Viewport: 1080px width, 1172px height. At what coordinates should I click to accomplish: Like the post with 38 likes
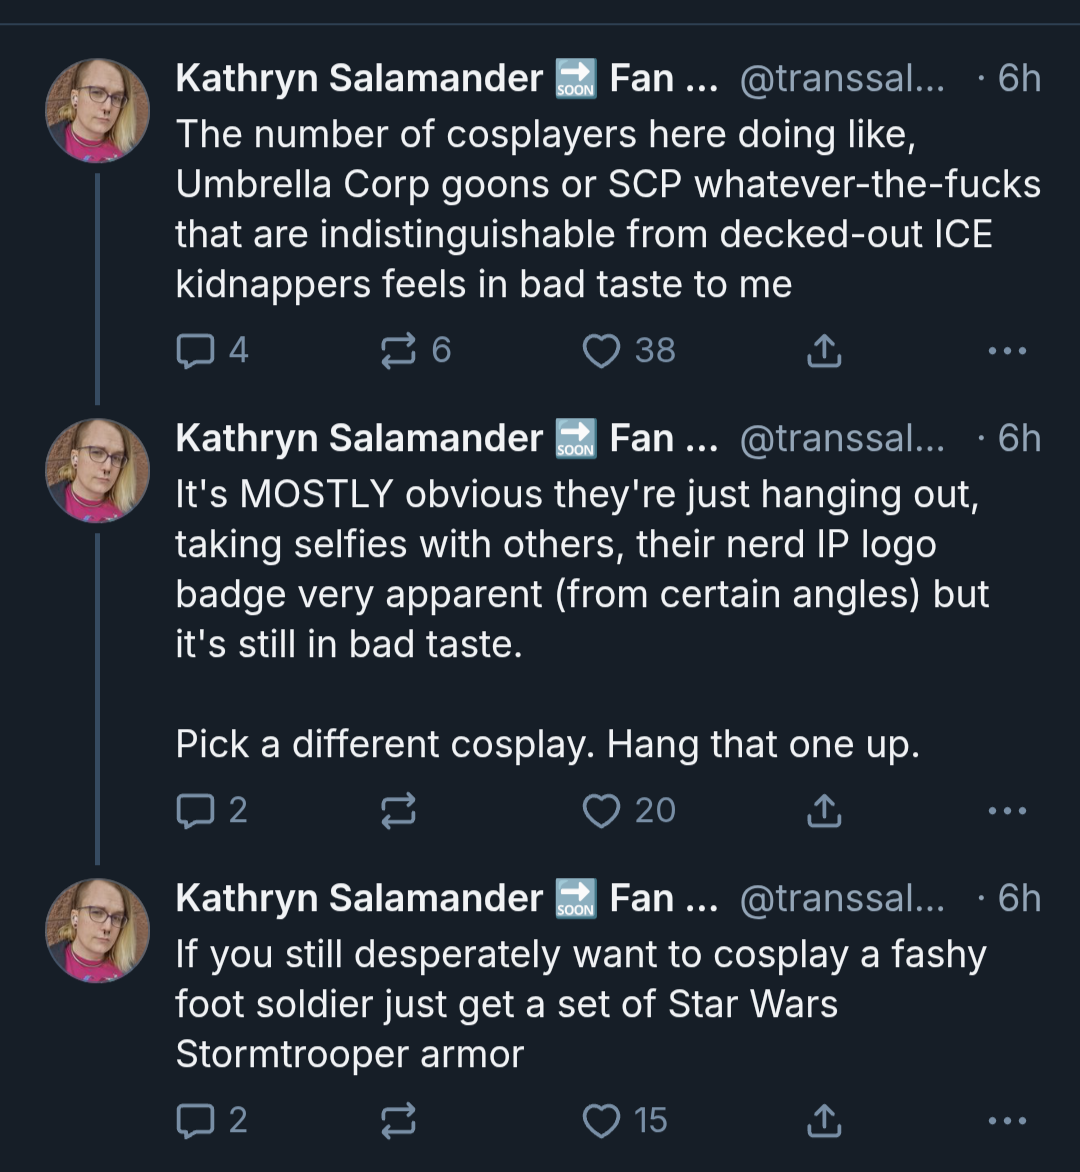pos(629,351)
